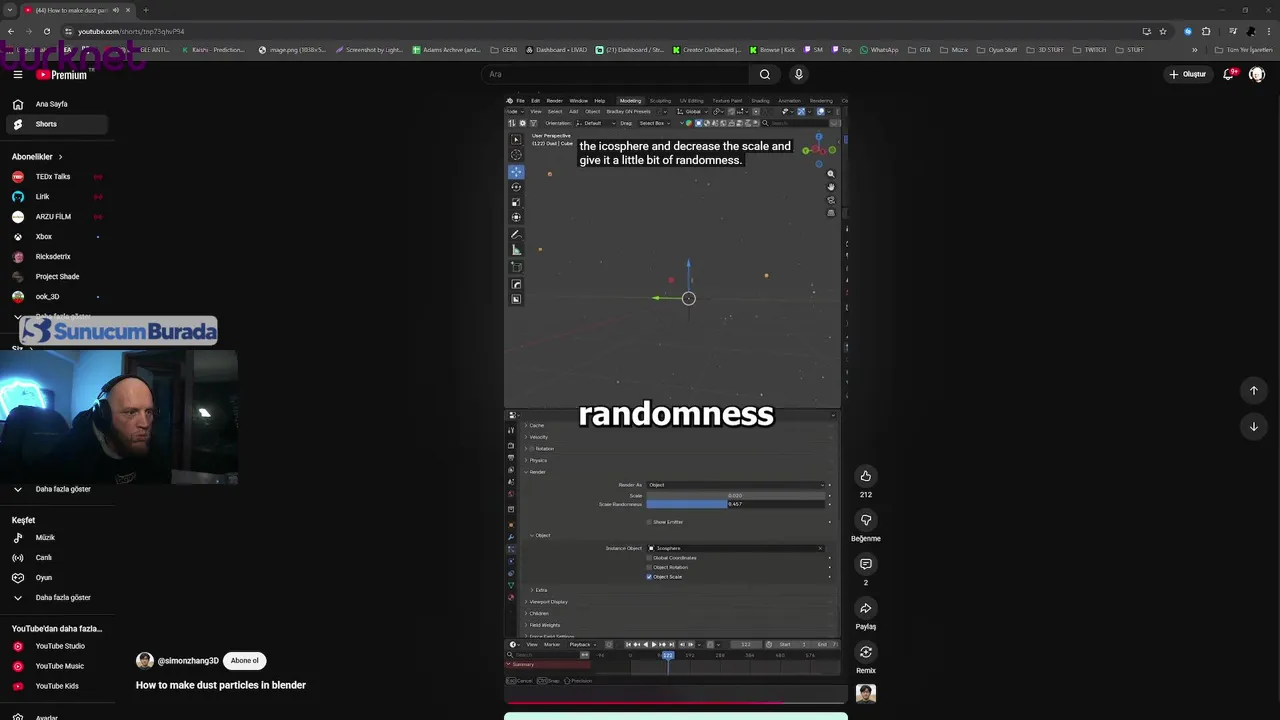Mute the tab using its speaker icon
The image size is (1280, 720).
116,10
